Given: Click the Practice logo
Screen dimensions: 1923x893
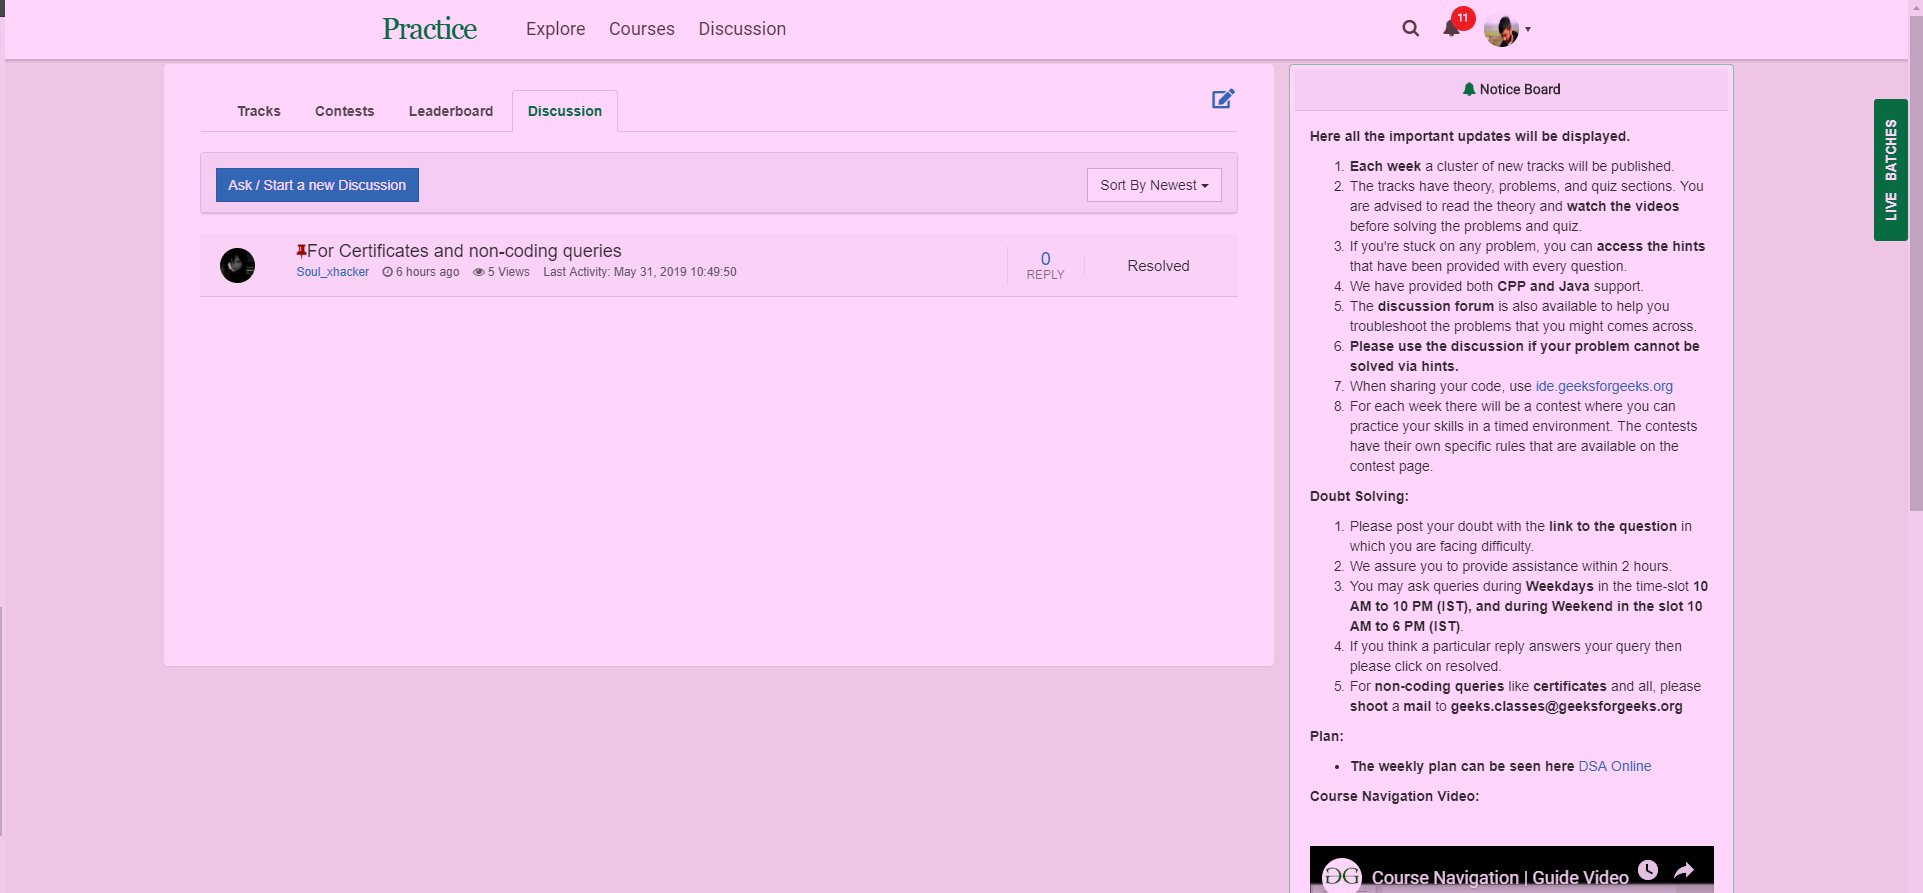Looking at the screenshot, I should (430, 29).
